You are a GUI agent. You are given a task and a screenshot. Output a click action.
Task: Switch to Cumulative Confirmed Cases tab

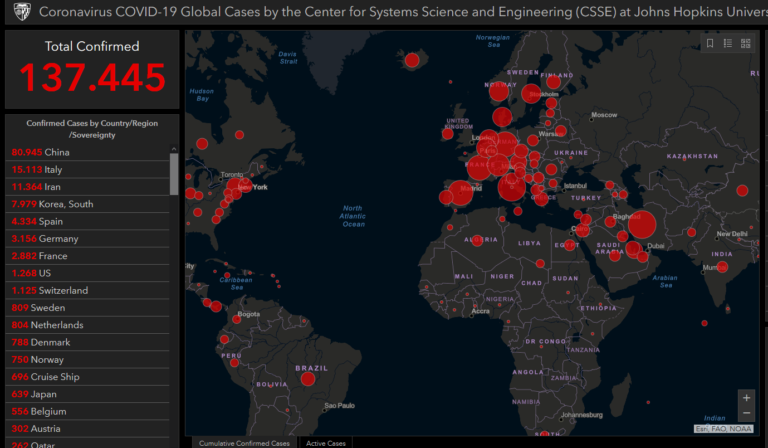(244, 443)
